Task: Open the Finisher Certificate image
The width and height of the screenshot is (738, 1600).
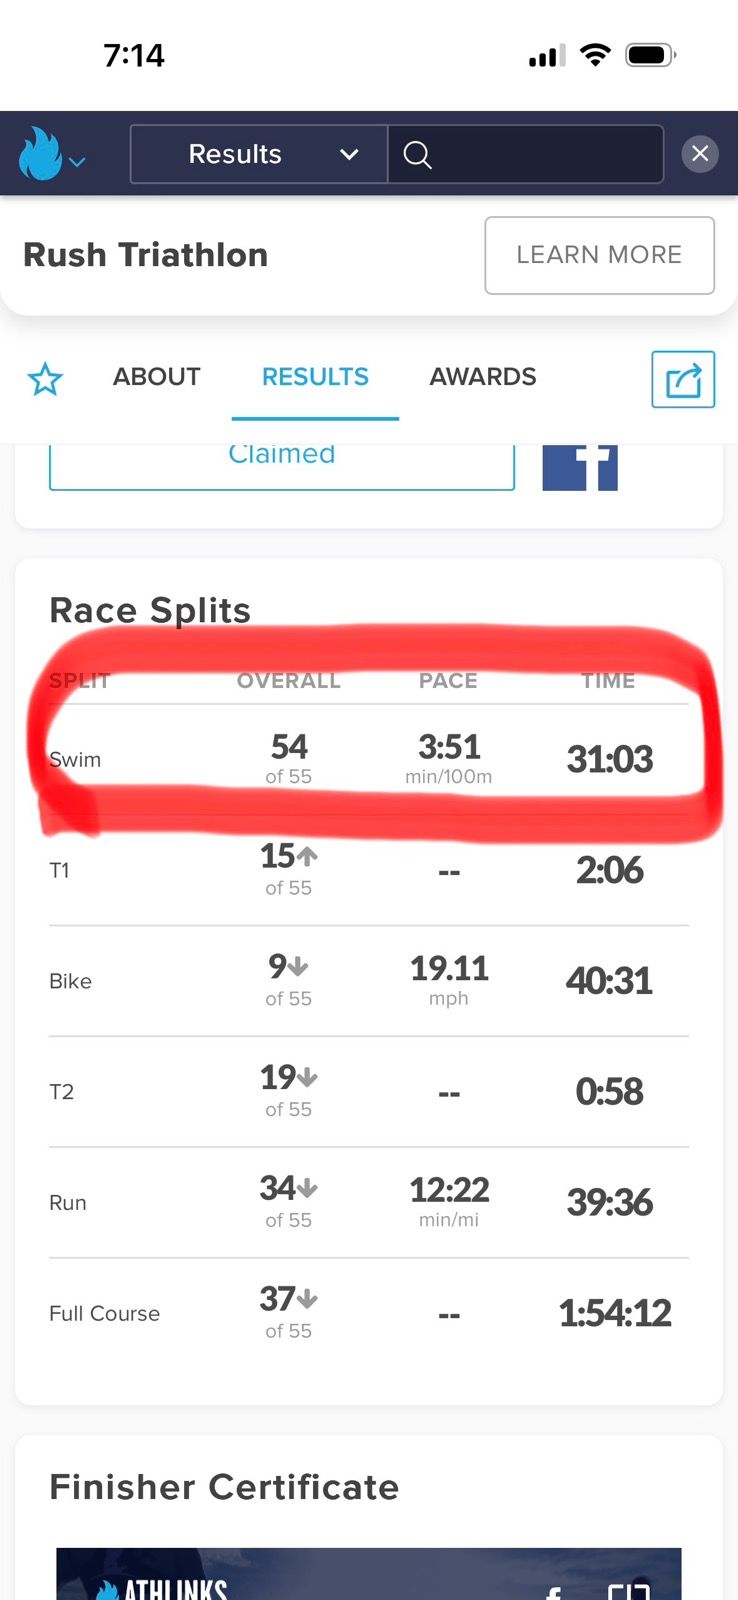Action: 368,1575
